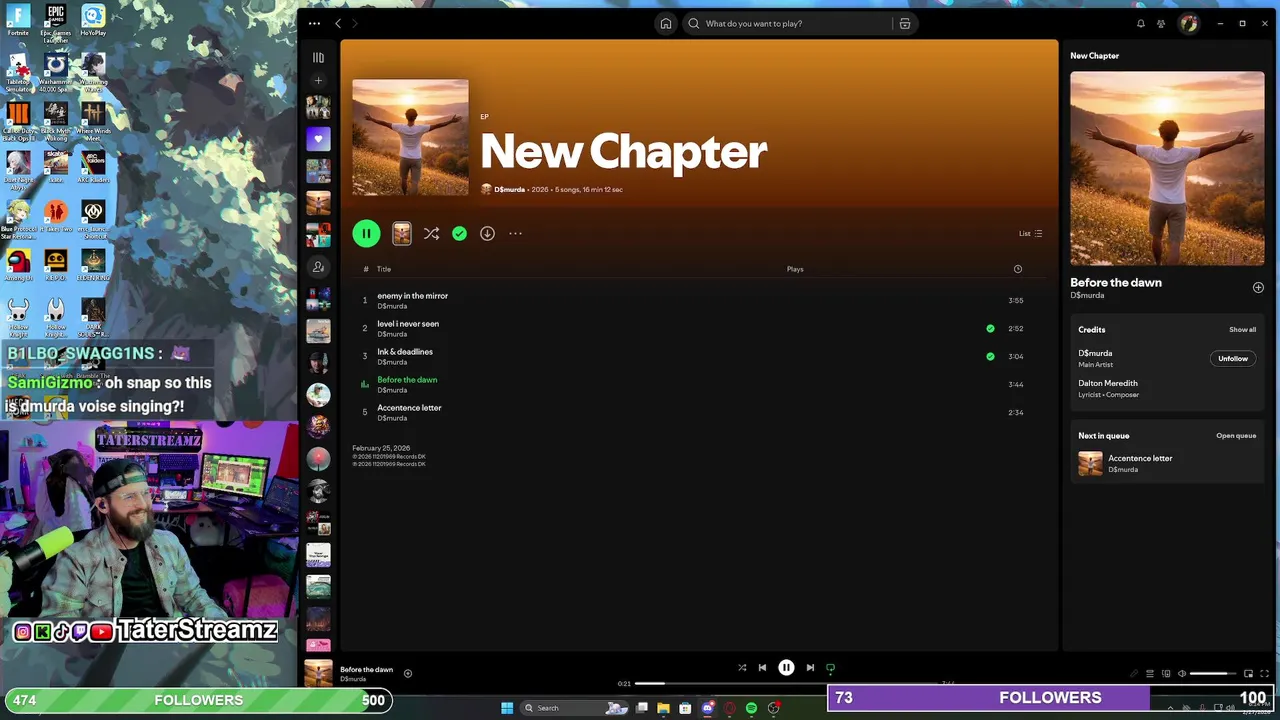This screenshot has width=1280, height=720.
Task: Open D$murda main artist in Credits
Action: tap(1095, 353)
